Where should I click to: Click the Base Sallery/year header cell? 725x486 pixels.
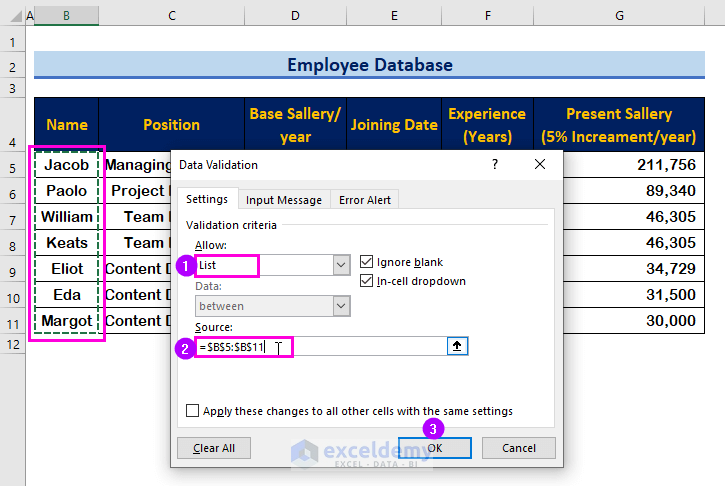point(295,124)
